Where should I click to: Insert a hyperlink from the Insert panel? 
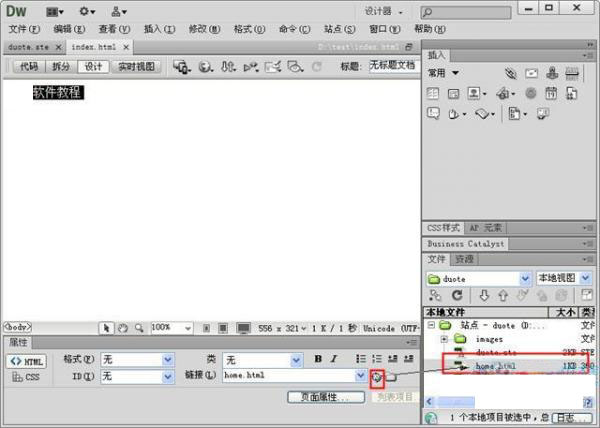511,73
